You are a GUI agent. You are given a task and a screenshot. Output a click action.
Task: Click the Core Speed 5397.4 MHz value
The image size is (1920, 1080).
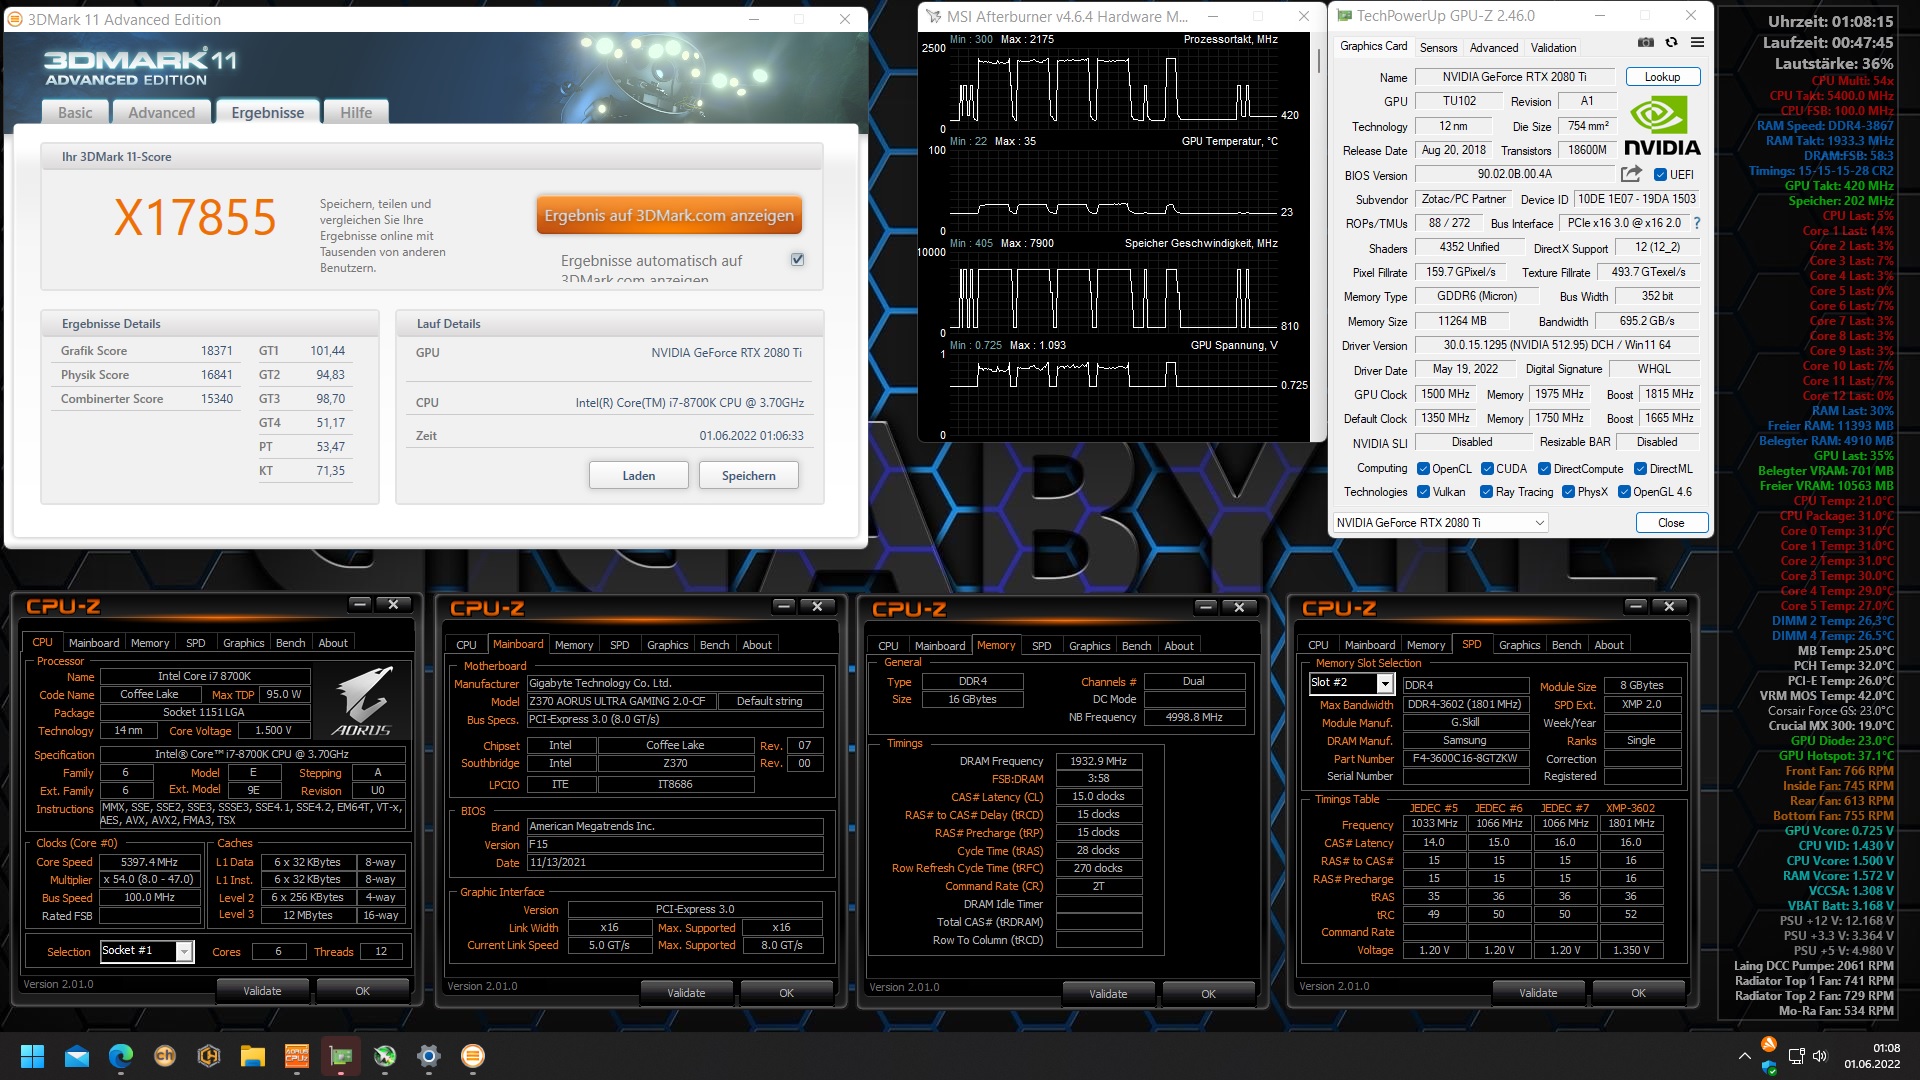coord(149,862)
